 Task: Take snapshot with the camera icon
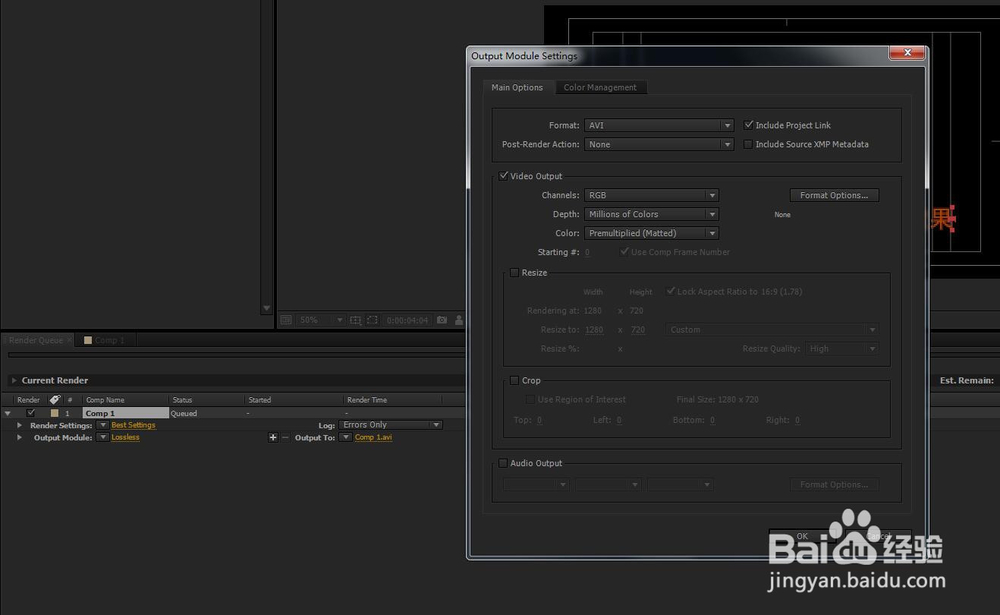[x=442, y=320]
